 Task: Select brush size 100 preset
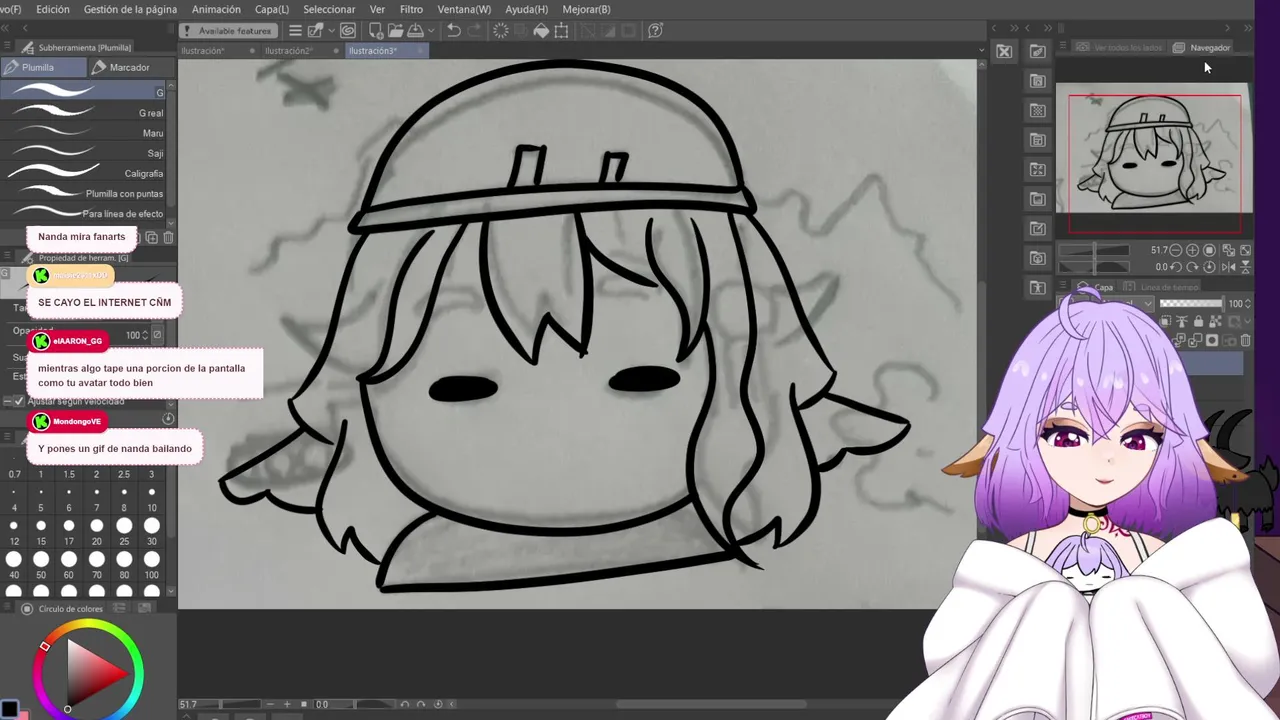152,566
